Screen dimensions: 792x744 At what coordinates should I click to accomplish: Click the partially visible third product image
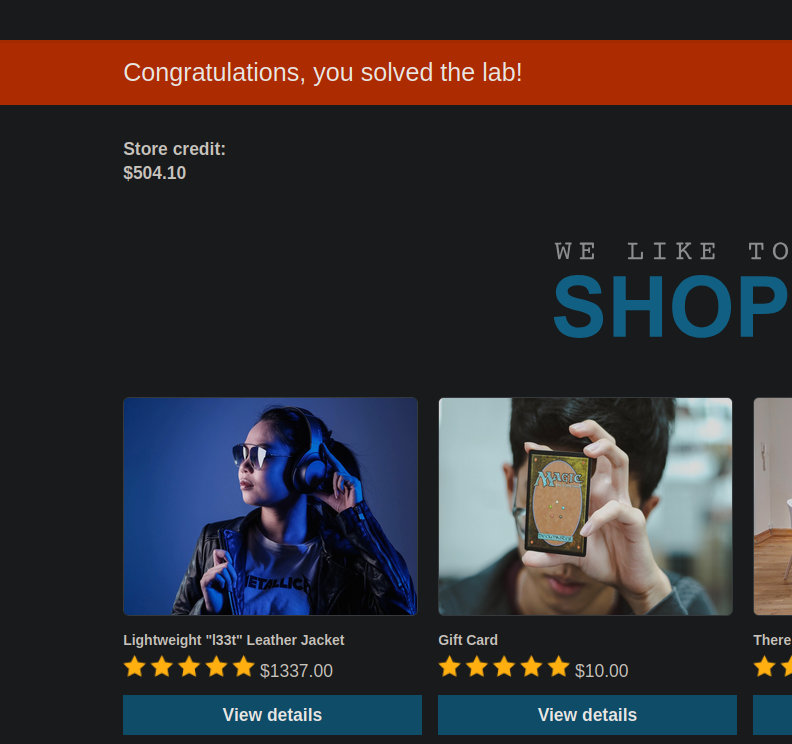pos(773,507)
